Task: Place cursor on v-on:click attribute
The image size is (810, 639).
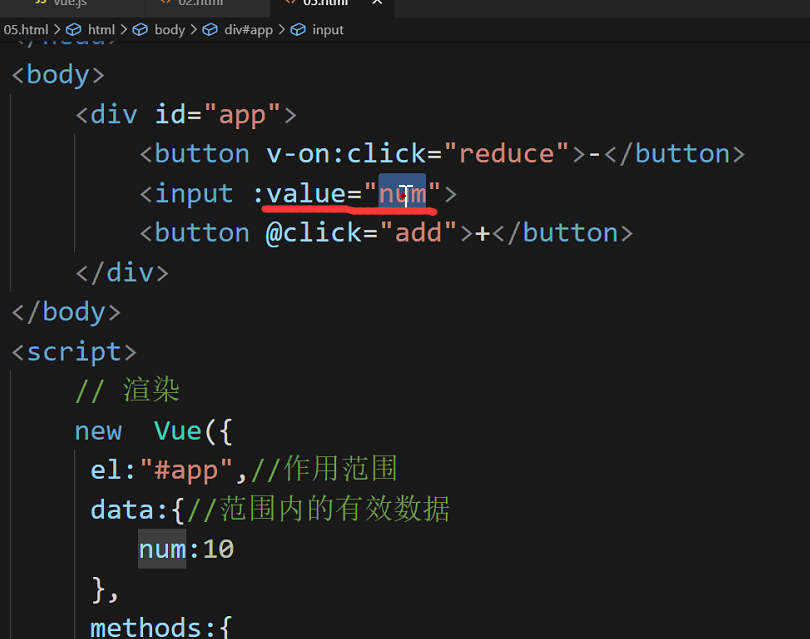Action: coord(346,153)
